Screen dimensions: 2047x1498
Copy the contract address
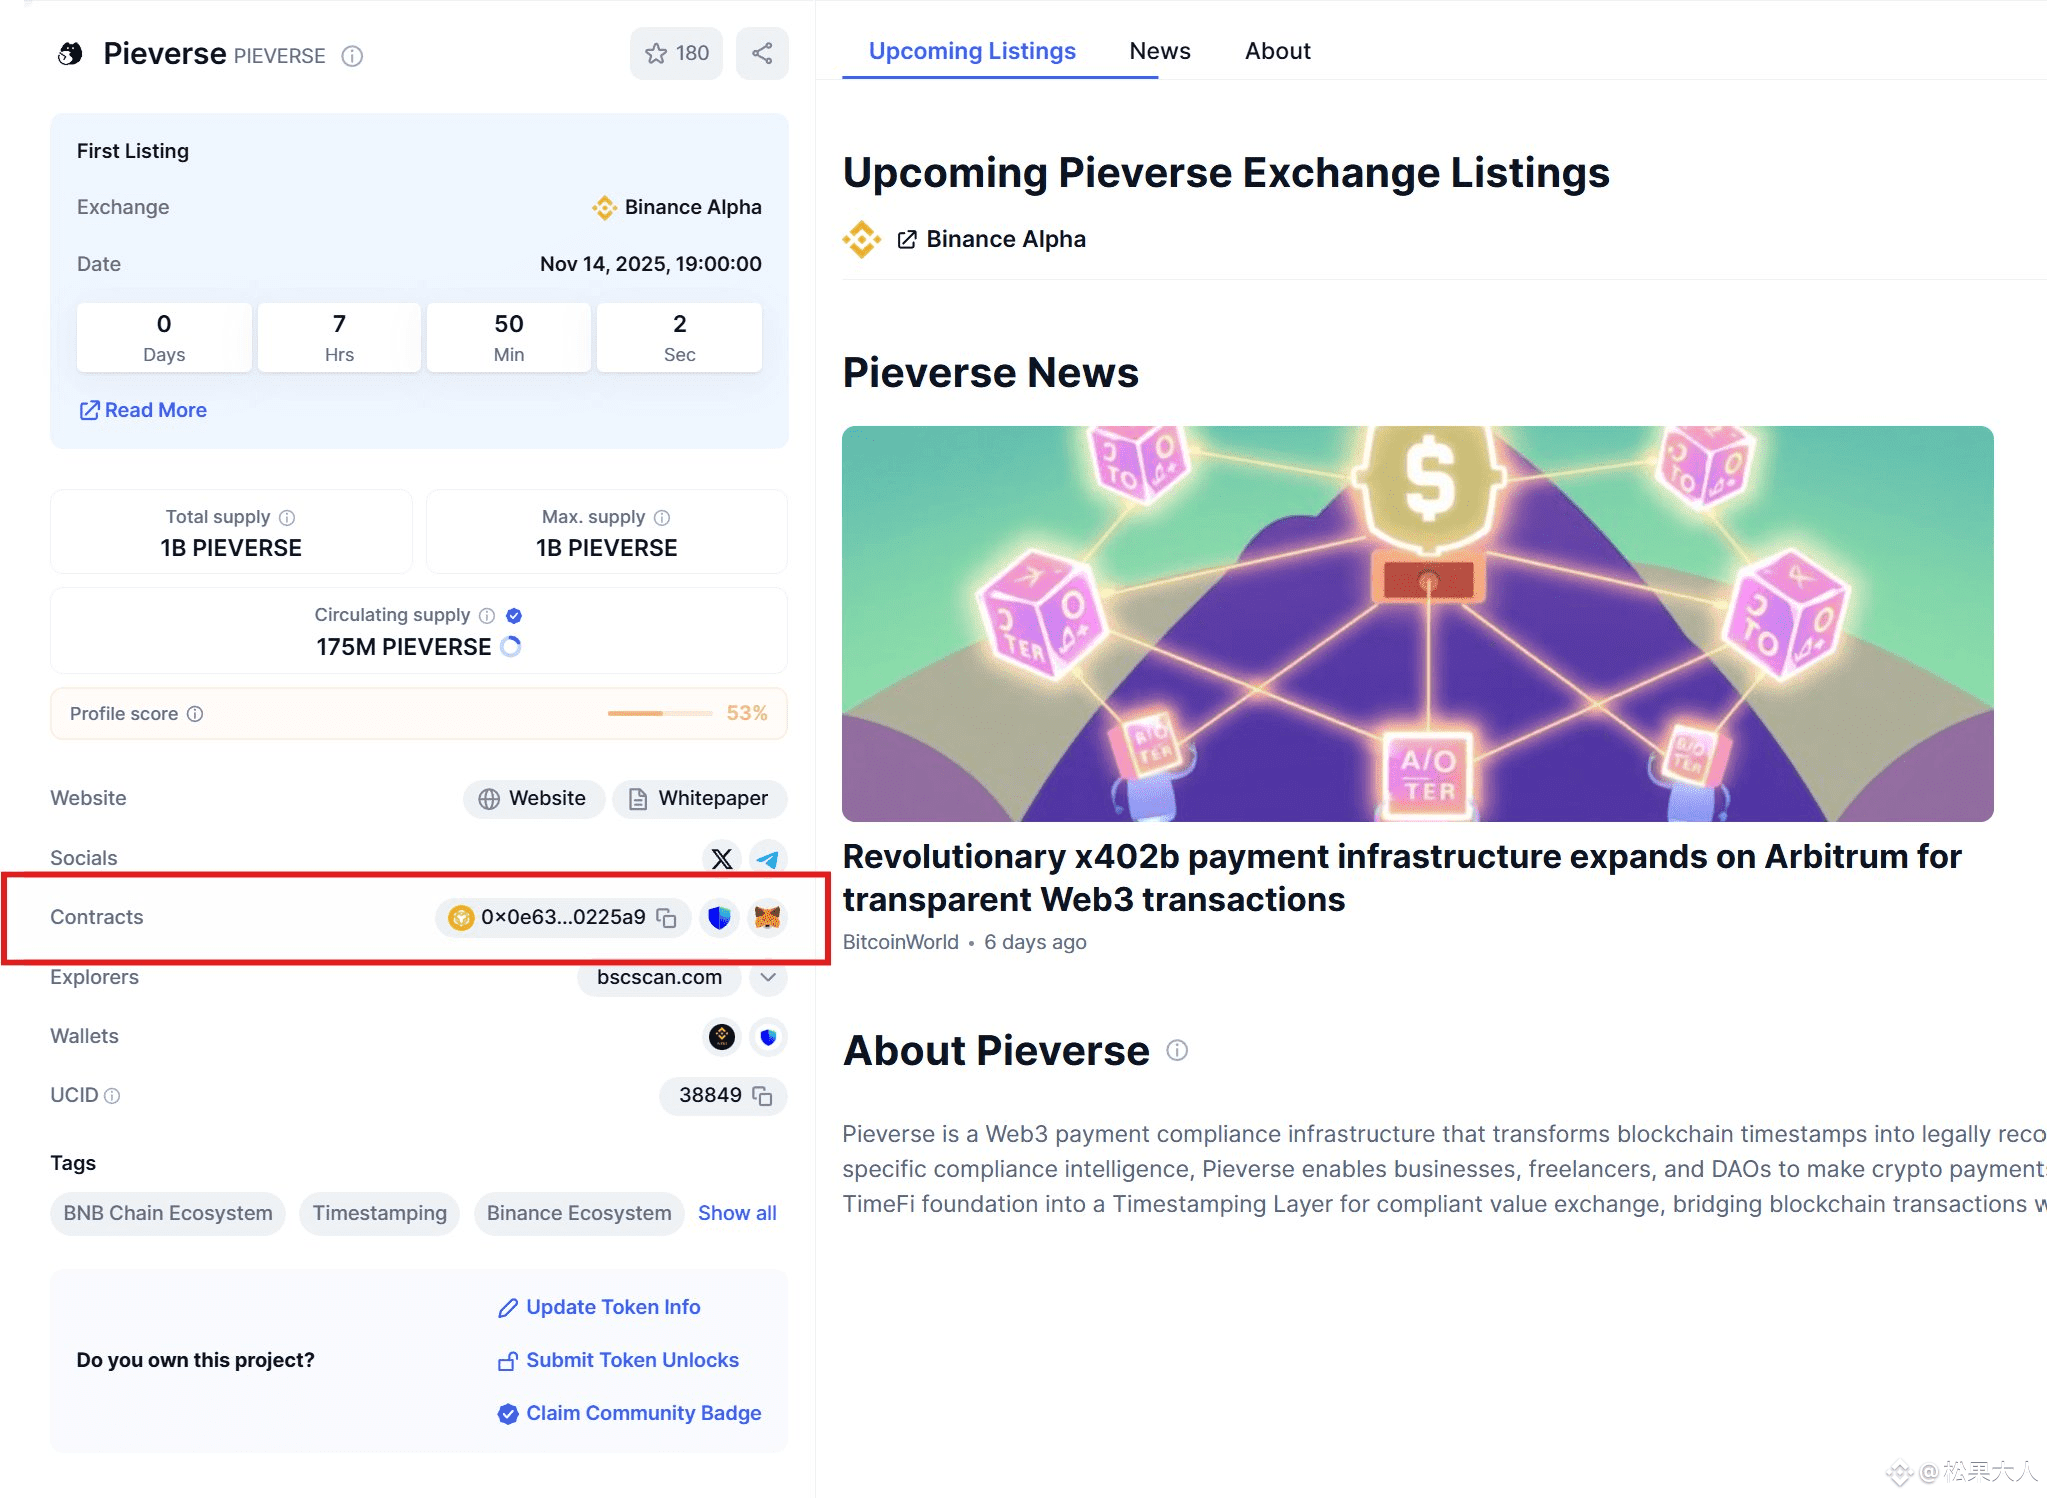click(x=667, y=918)
